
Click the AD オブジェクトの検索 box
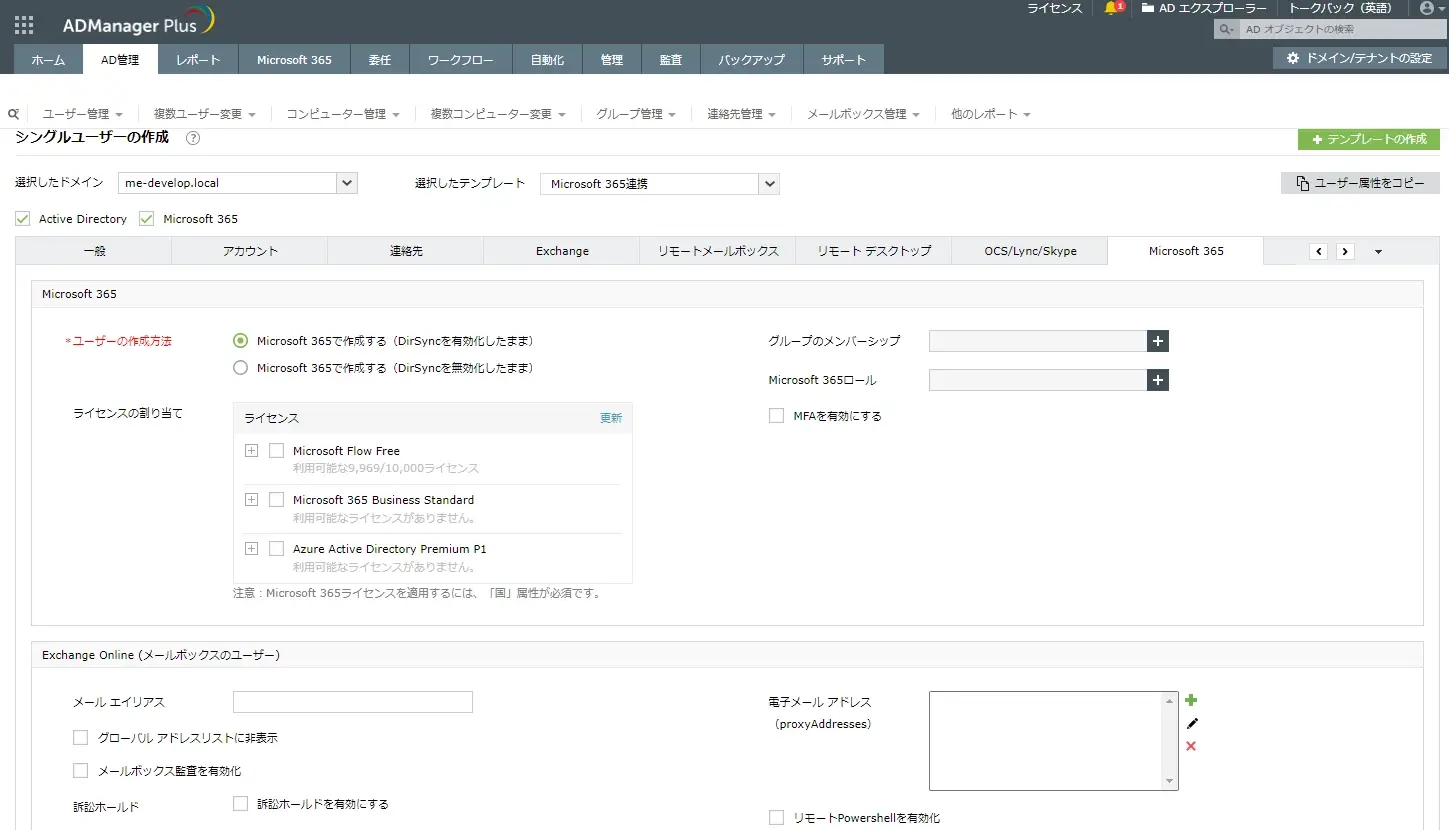click(1343, 30)
